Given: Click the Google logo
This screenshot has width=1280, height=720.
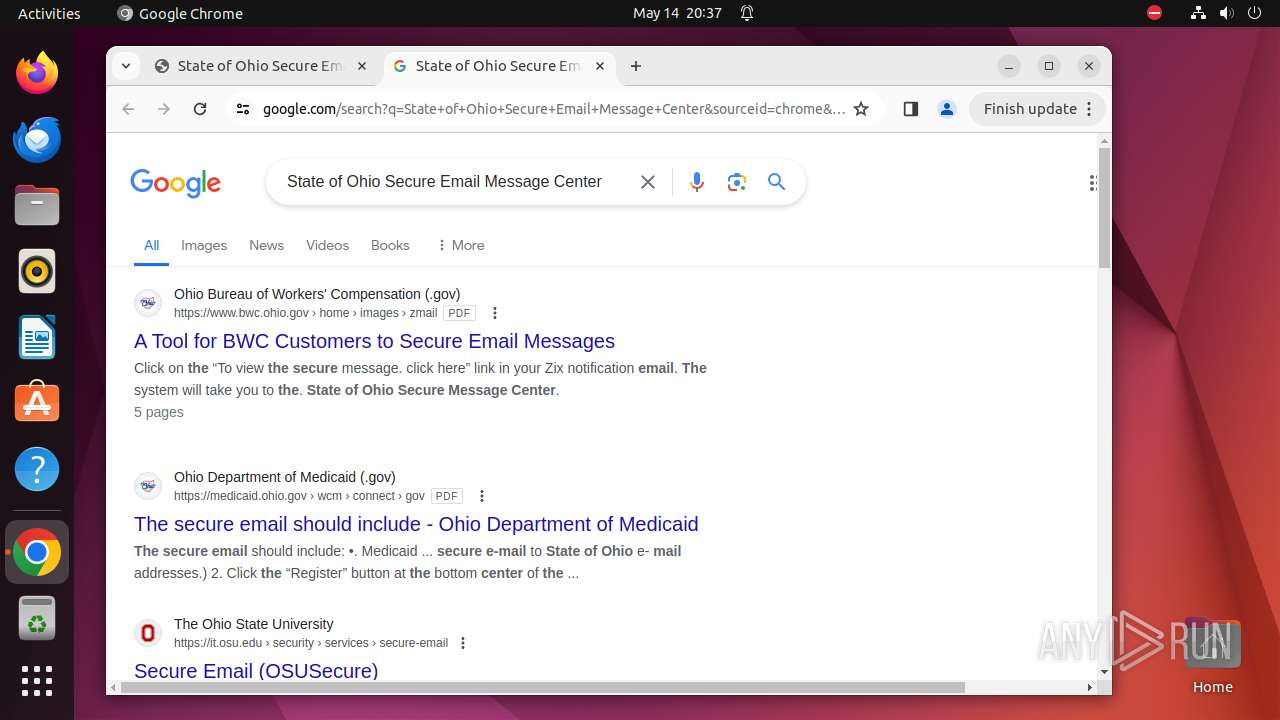Looking at the screenshot, I should point(175,183).
